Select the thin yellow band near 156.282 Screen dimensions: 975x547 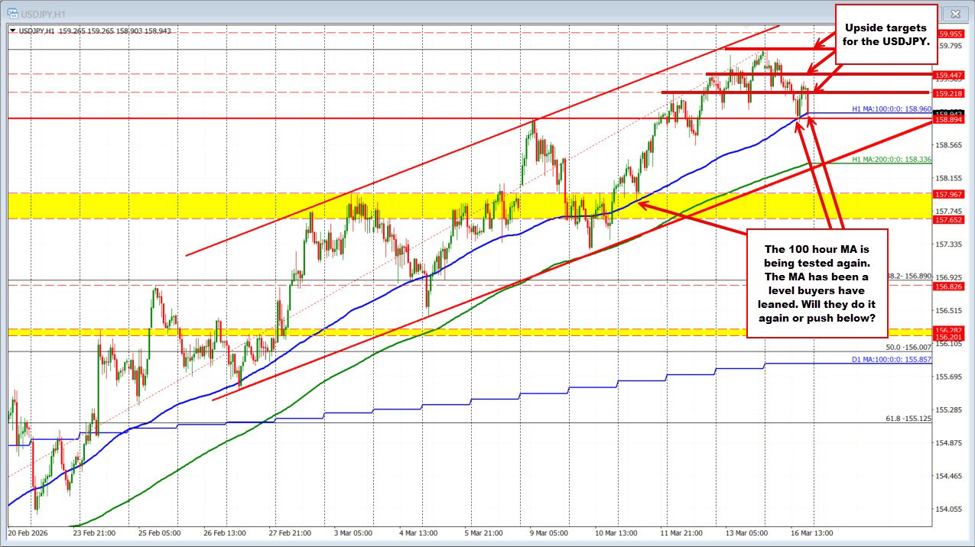click(x=400, y=332)
